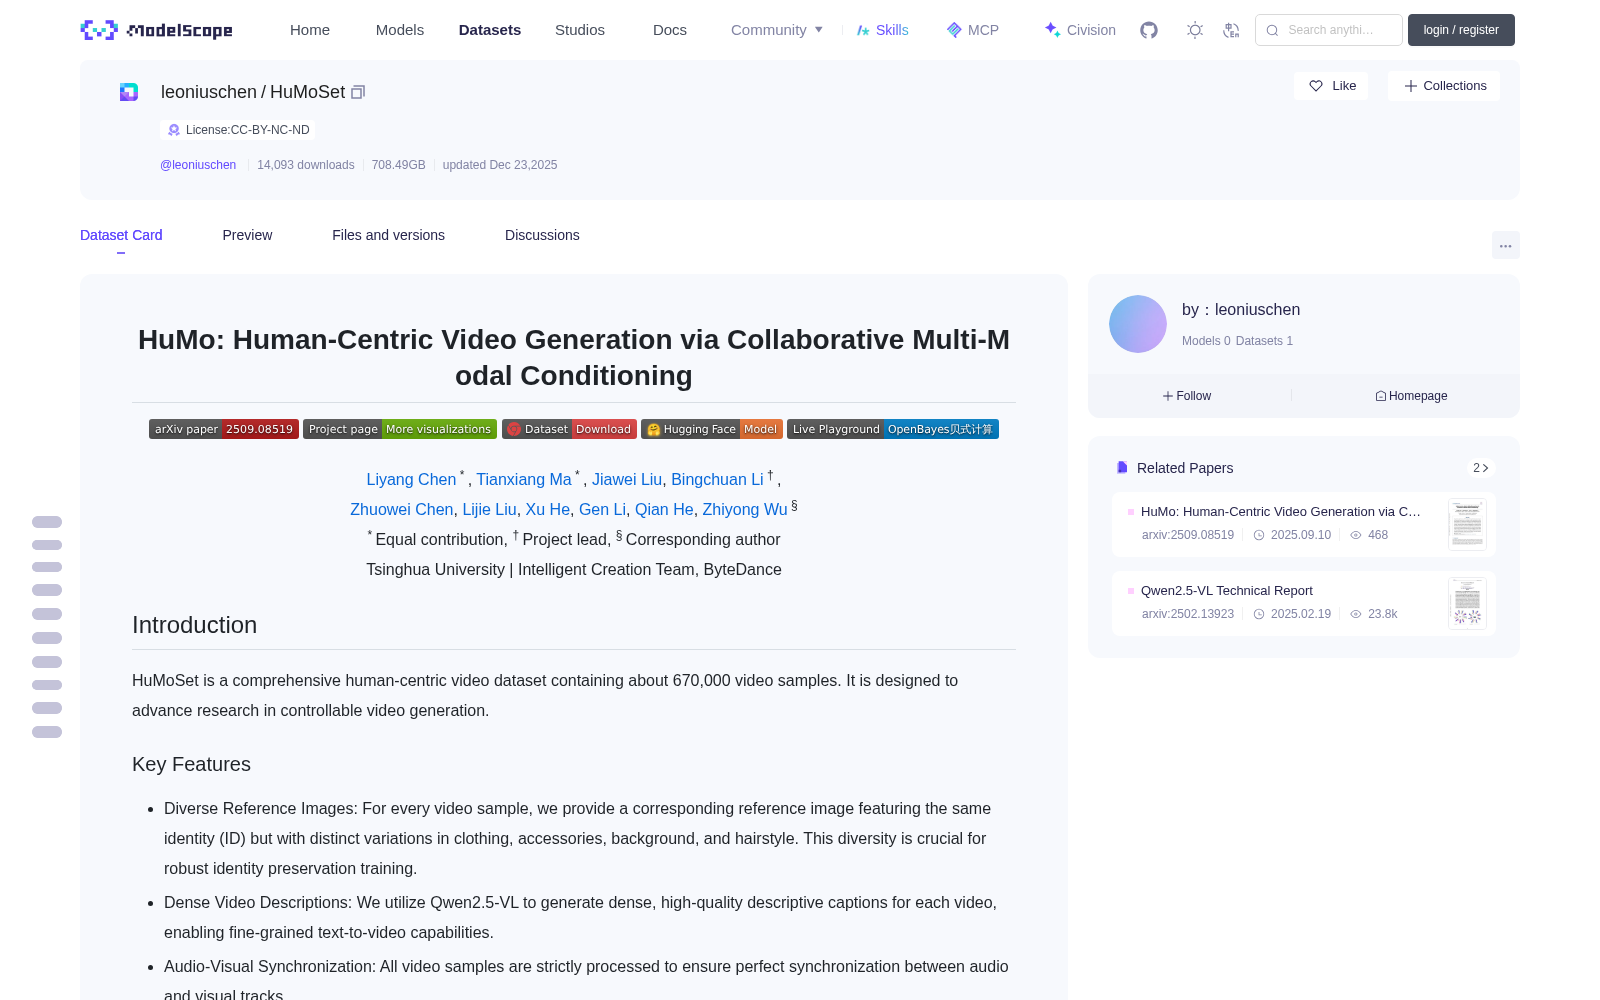This screenshot has width=1600, height=1000.
Task: Click the by: leoniuschen name
Action: point(1241,310)
